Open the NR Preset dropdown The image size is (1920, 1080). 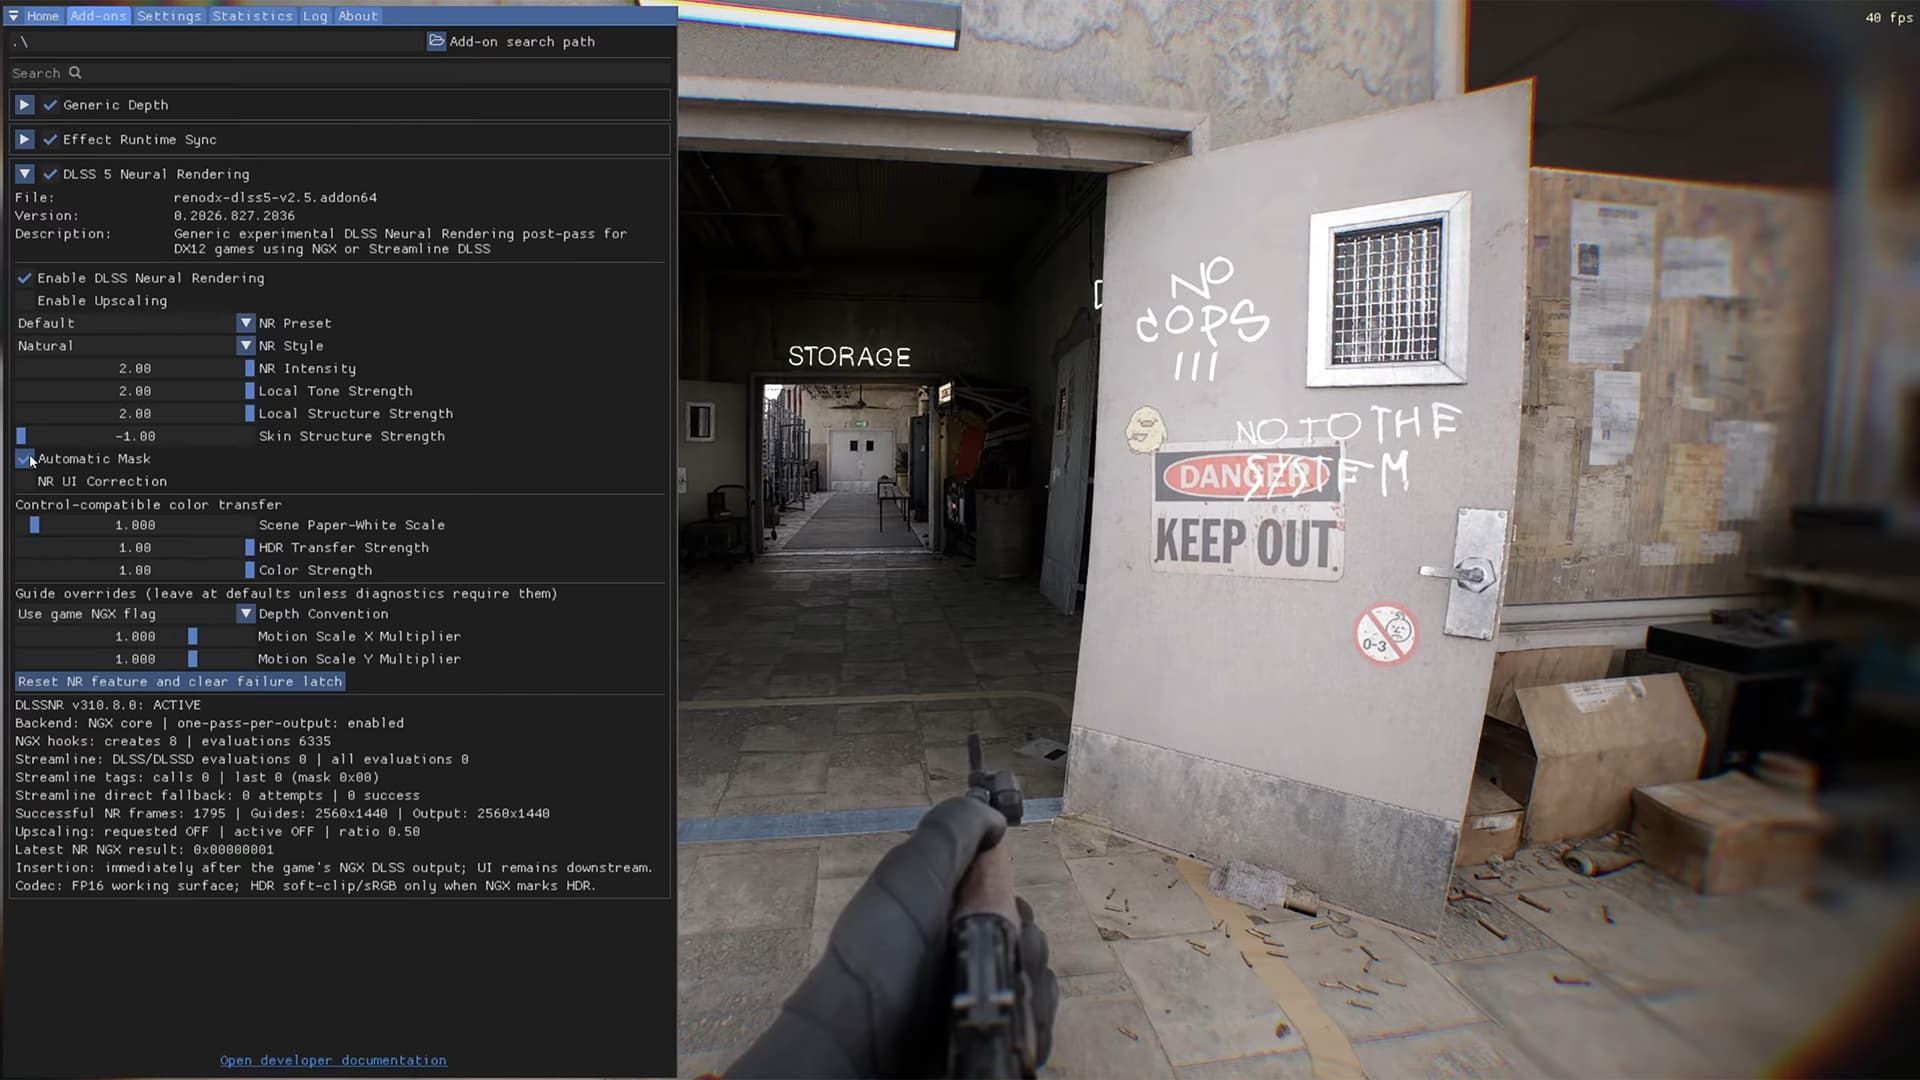click(135, 323)
